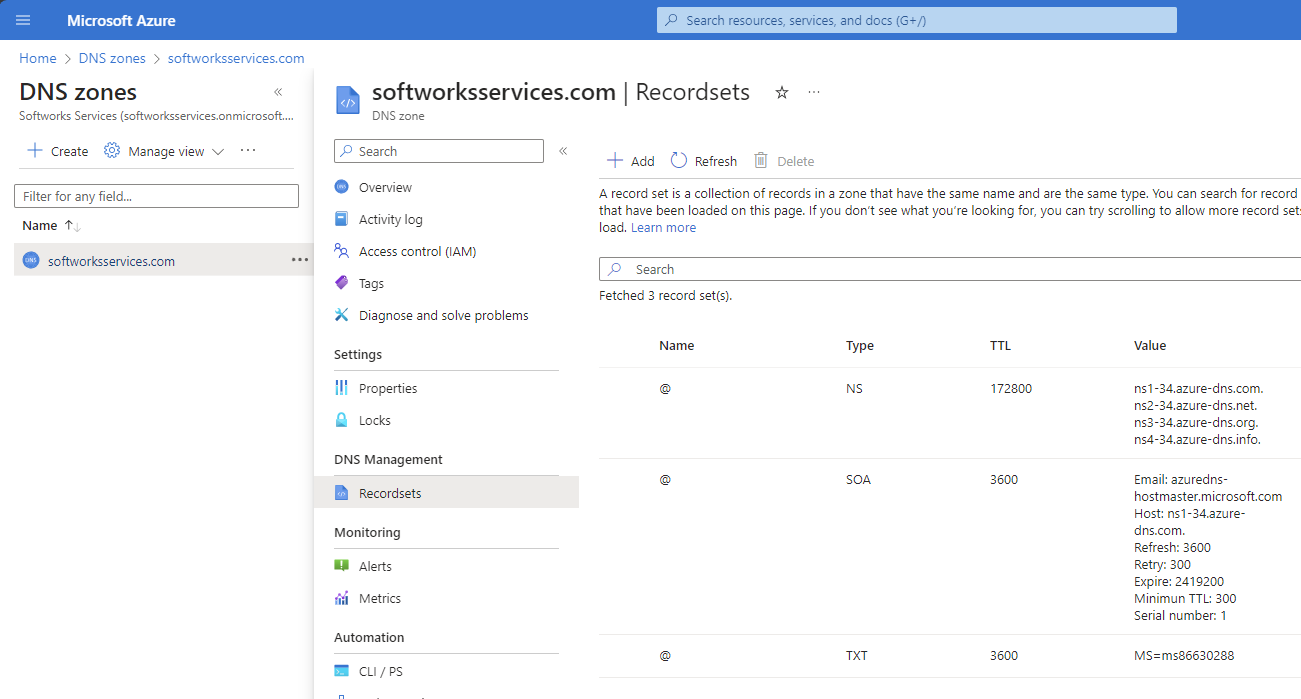Refresh the record sets list
The height and width of the screenshot is (699, 1301).
point(703,160)
